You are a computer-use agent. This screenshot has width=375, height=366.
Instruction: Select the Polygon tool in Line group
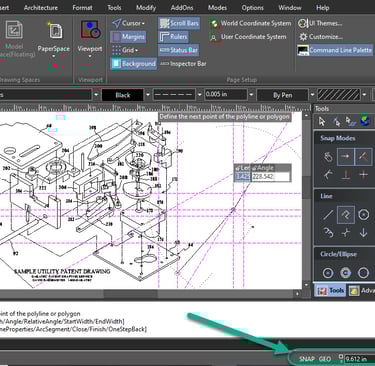click(x=363, y=215)
